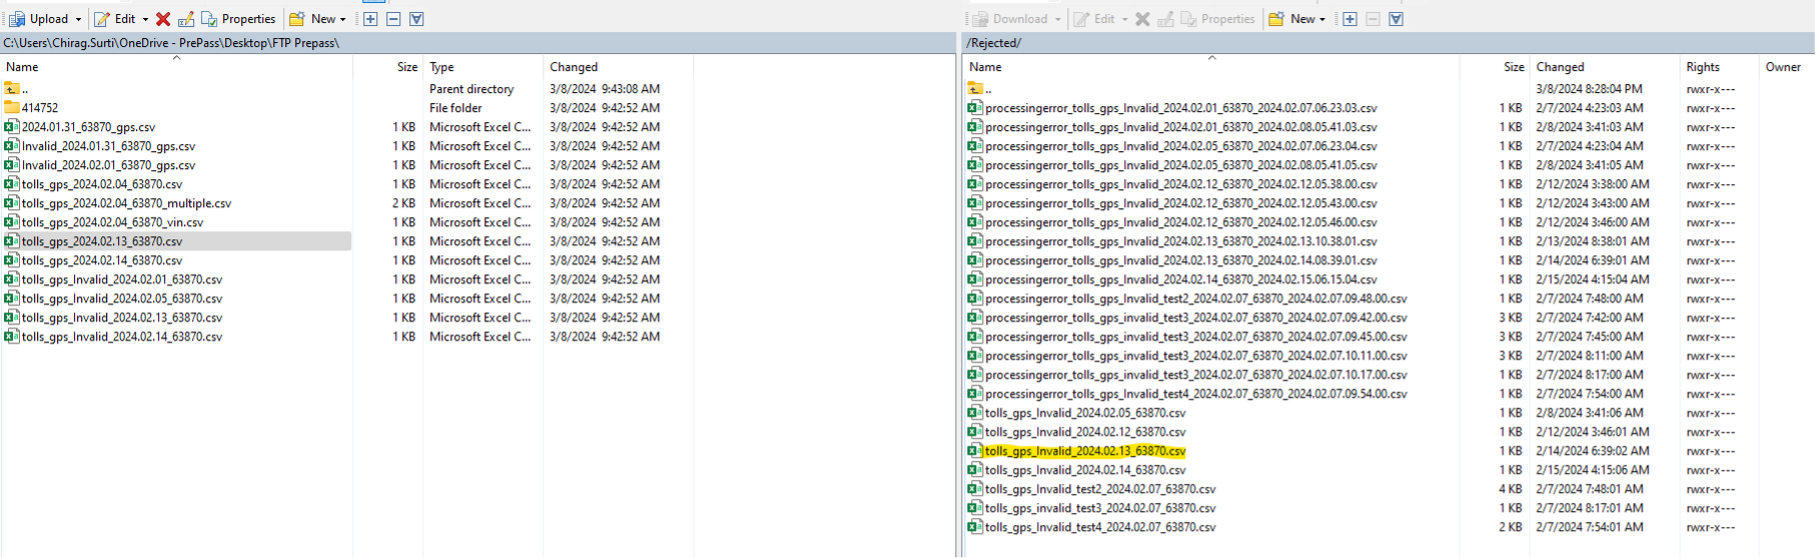Viewport: 1816px width, 558px height.
Task: Select tolls_gps_2024.02.04_63870_multiple.csv file
Action: point(126,203)
